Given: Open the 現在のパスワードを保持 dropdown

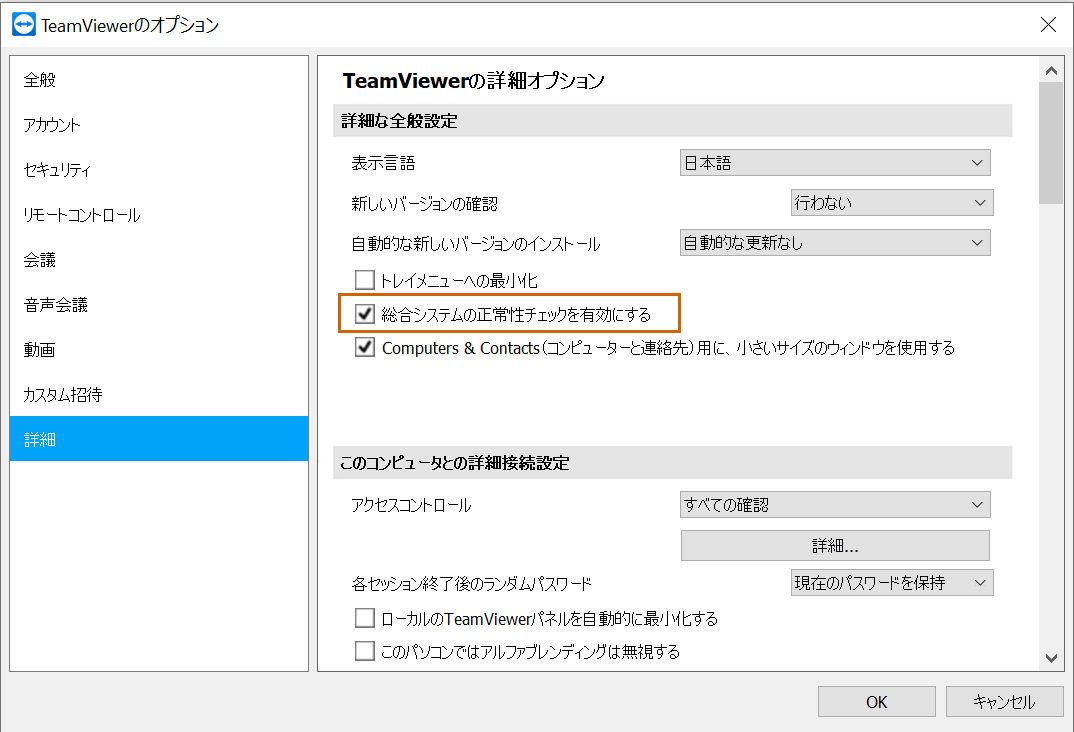Looking at the screenshot, I should click(892, 583).
